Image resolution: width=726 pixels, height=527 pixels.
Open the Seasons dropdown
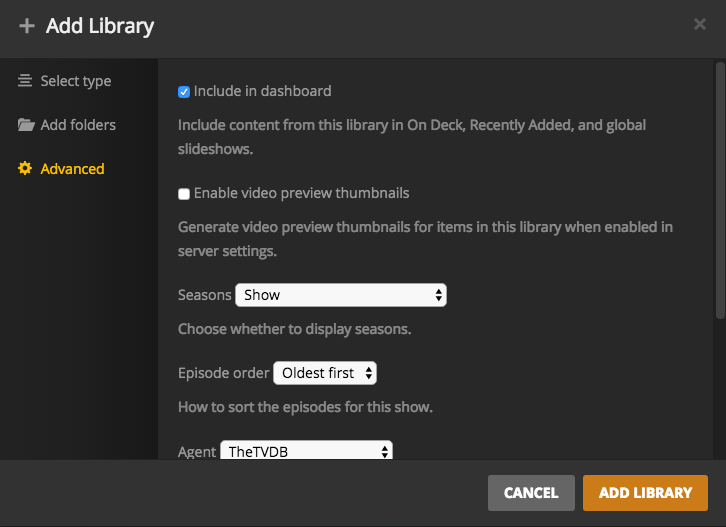coord(340,295)
